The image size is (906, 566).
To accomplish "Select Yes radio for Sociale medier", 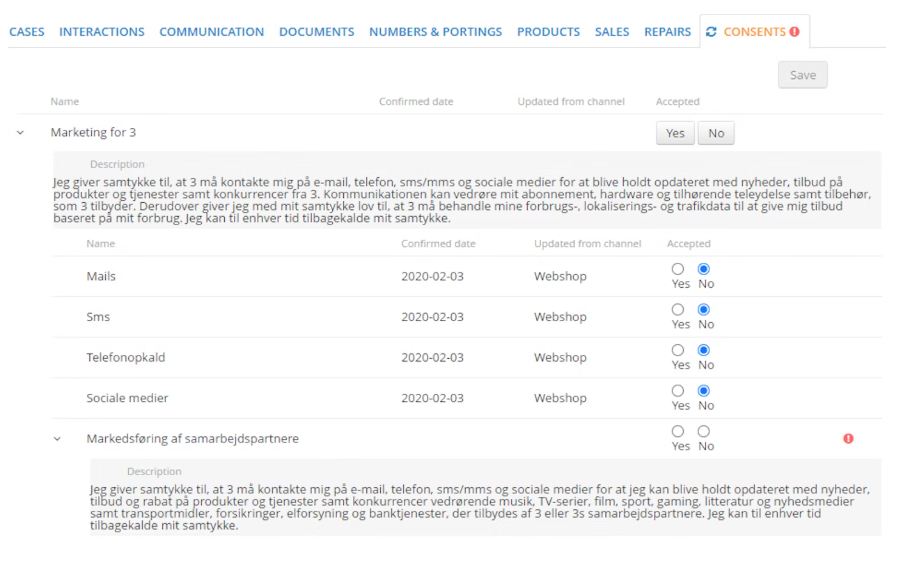I will (x=678, y=391).
